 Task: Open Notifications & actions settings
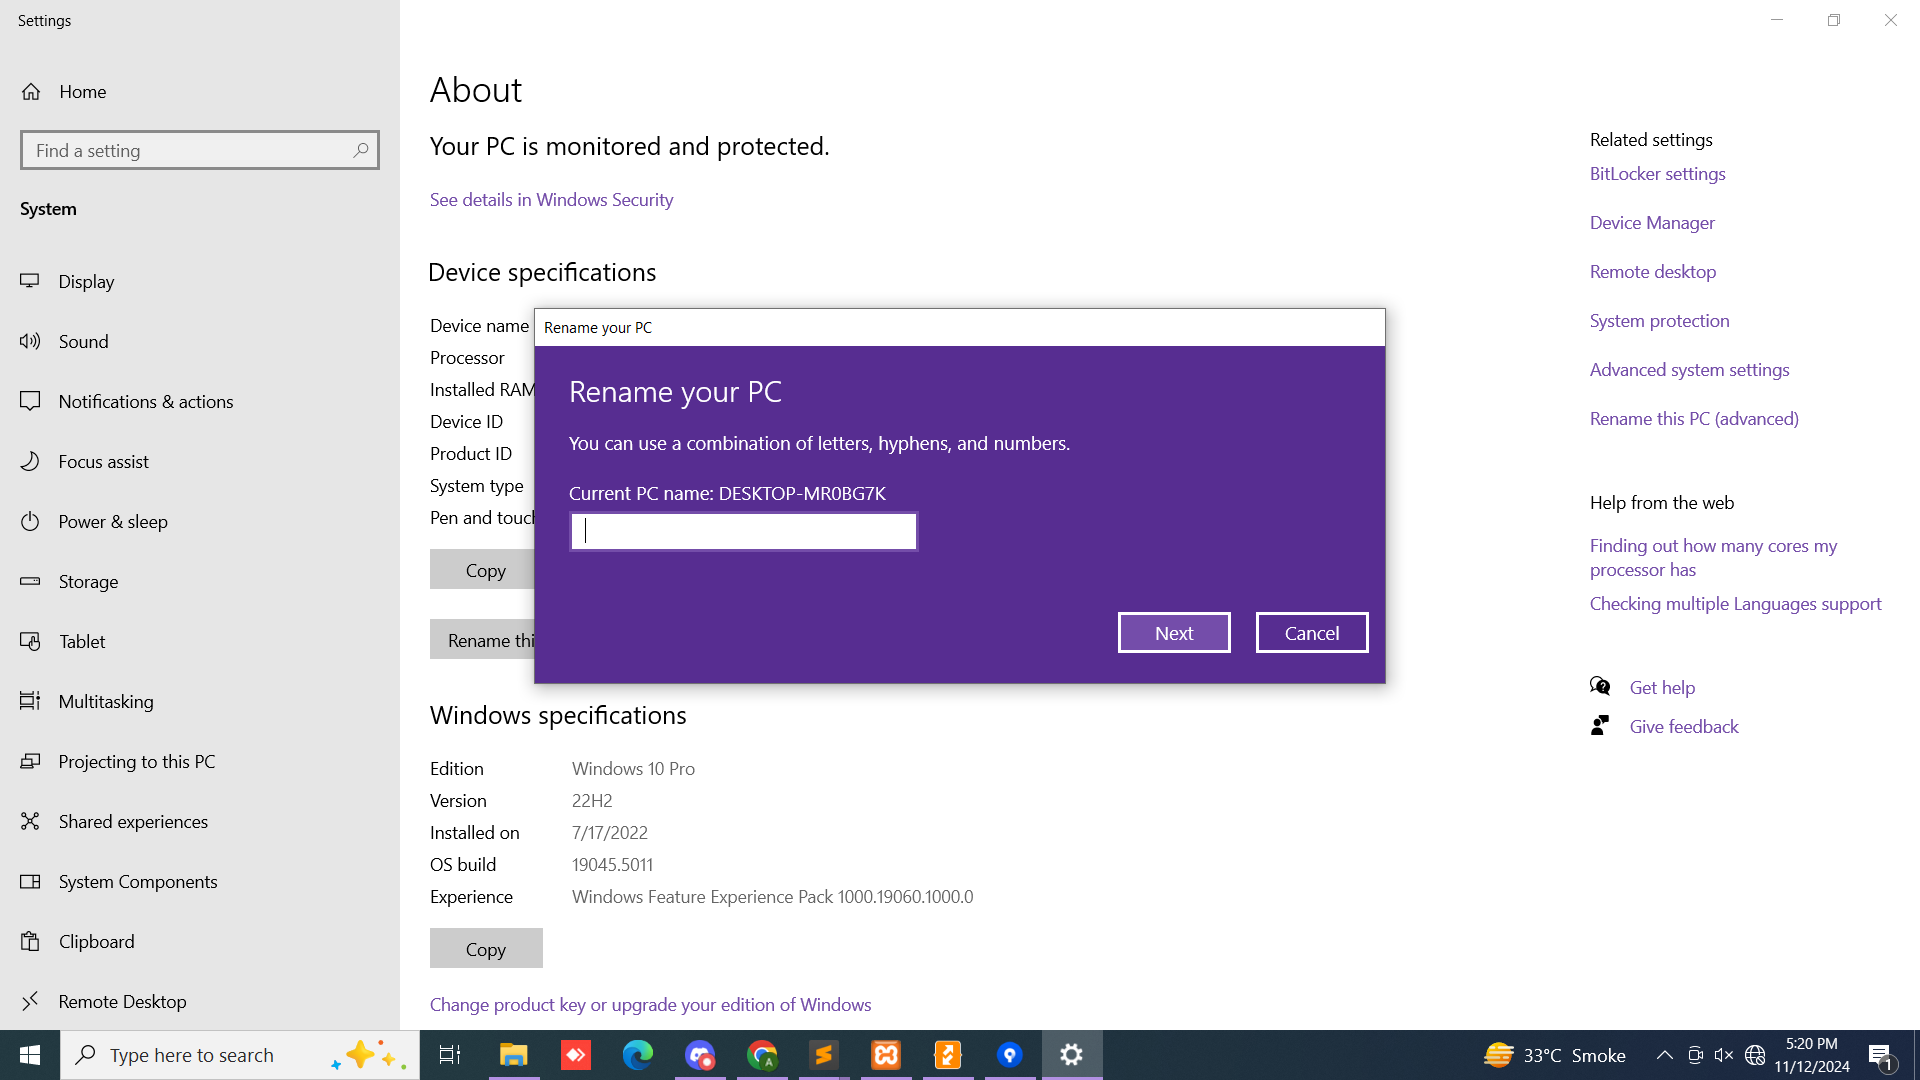(145, 401)
